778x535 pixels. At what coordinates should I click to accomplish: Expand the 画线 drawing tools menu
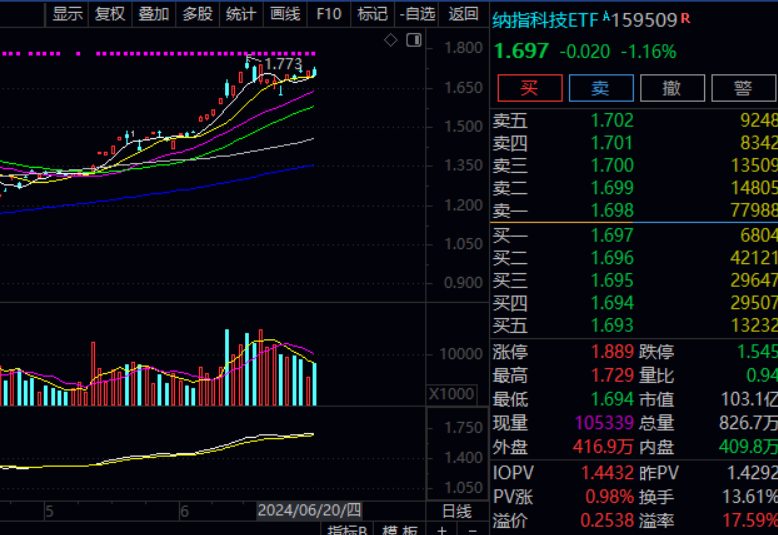coord(284,14)
